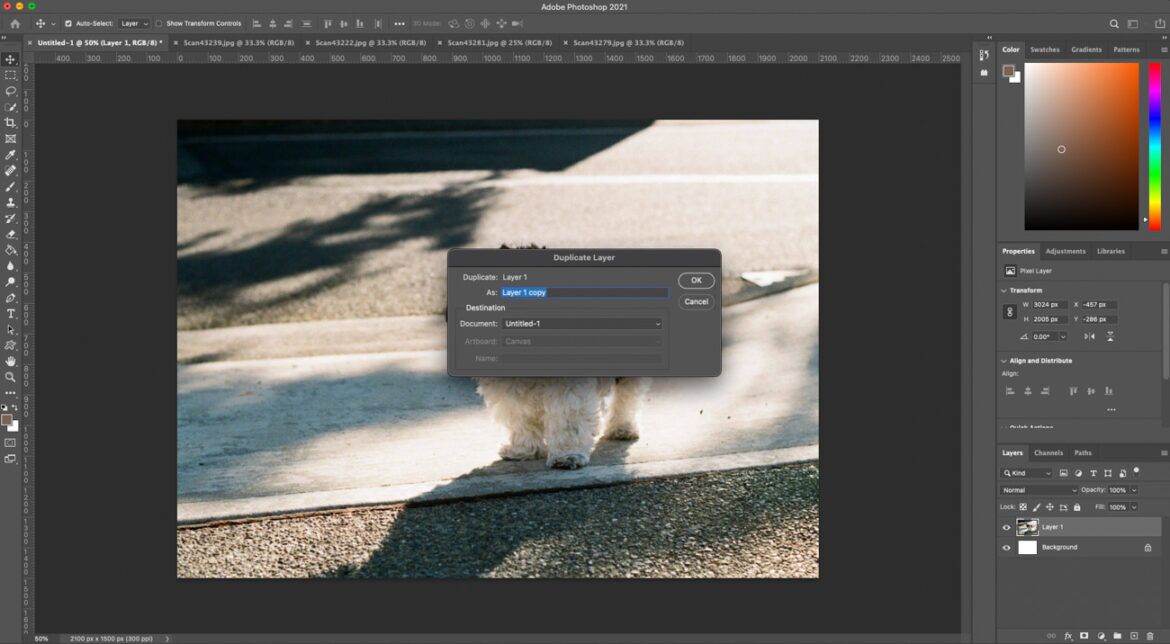This screenshot has width=1170, height=644.
Task: Select the Horizontal Type tool
Action: click(11, 311)
